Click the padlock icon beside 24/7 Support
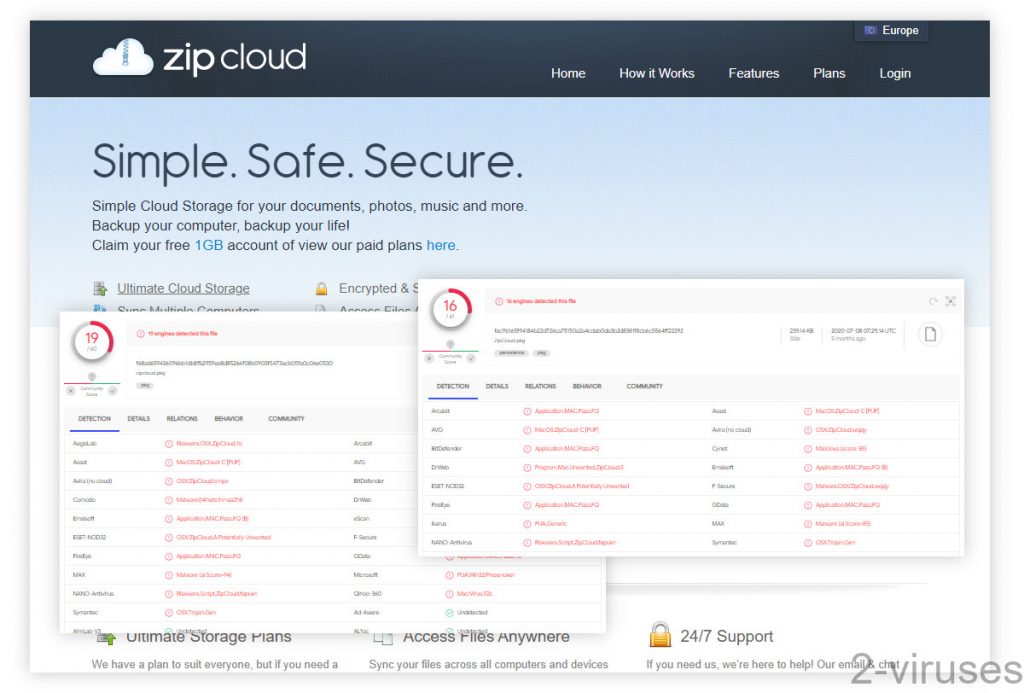 [x=659, y=635]
